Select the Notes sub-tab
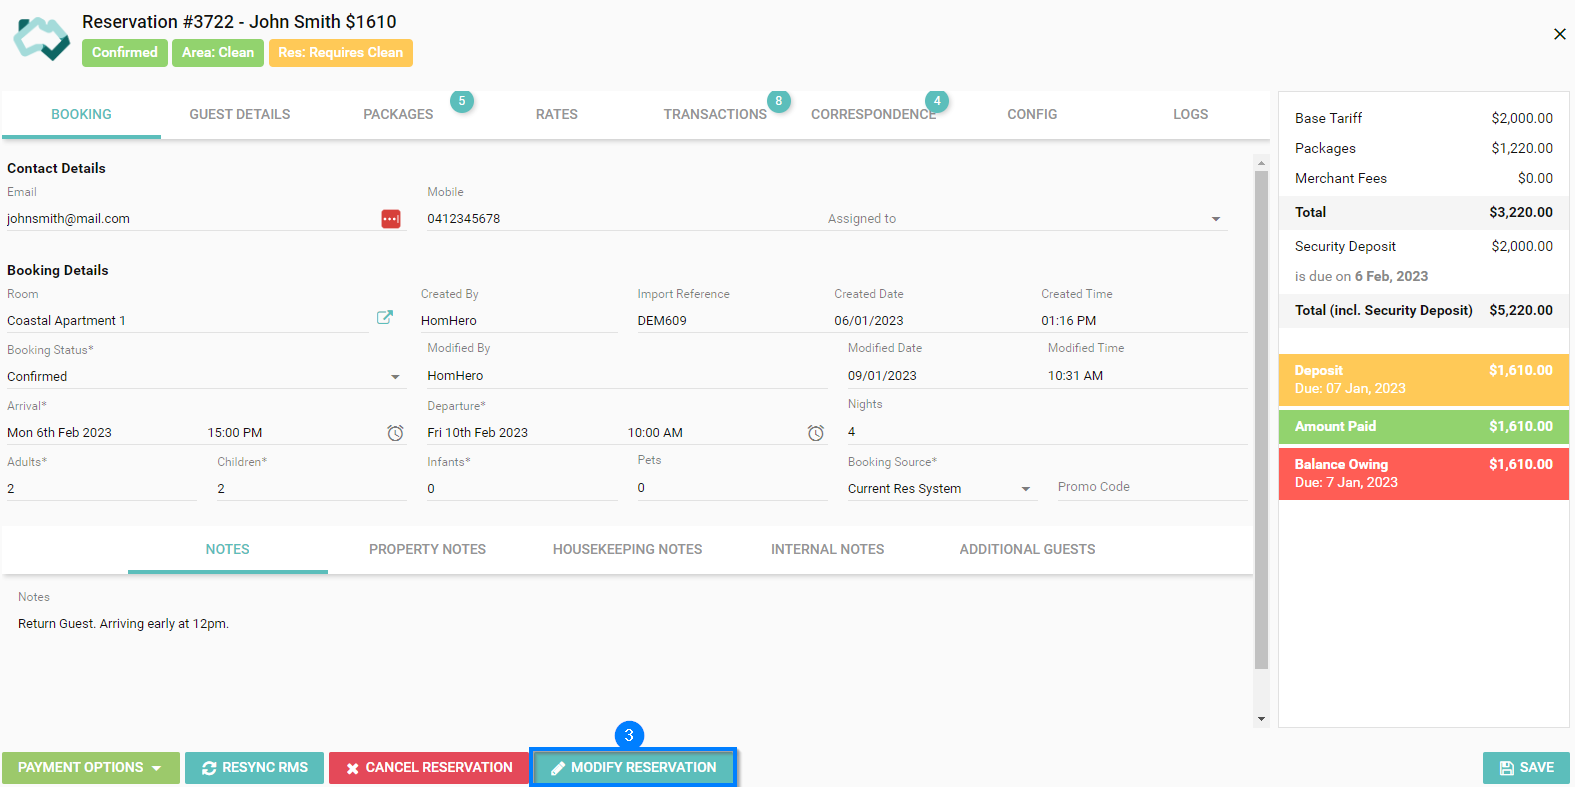The image size is (1575, 787). 228,549
